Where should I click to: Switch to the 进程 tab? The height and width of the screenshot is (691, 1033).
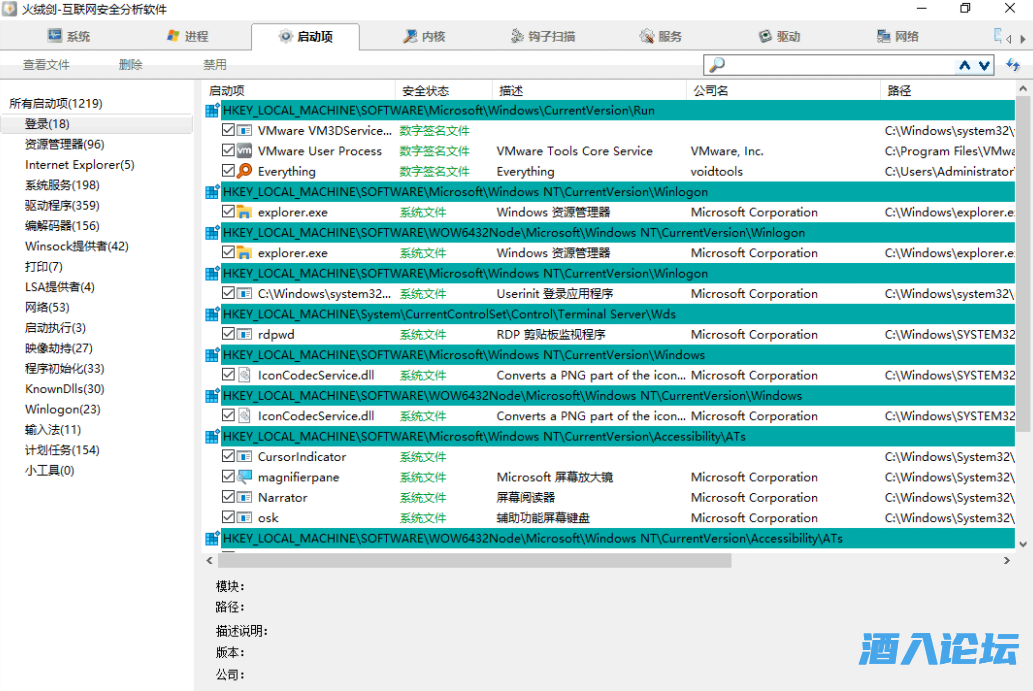(x=186, y=36)
